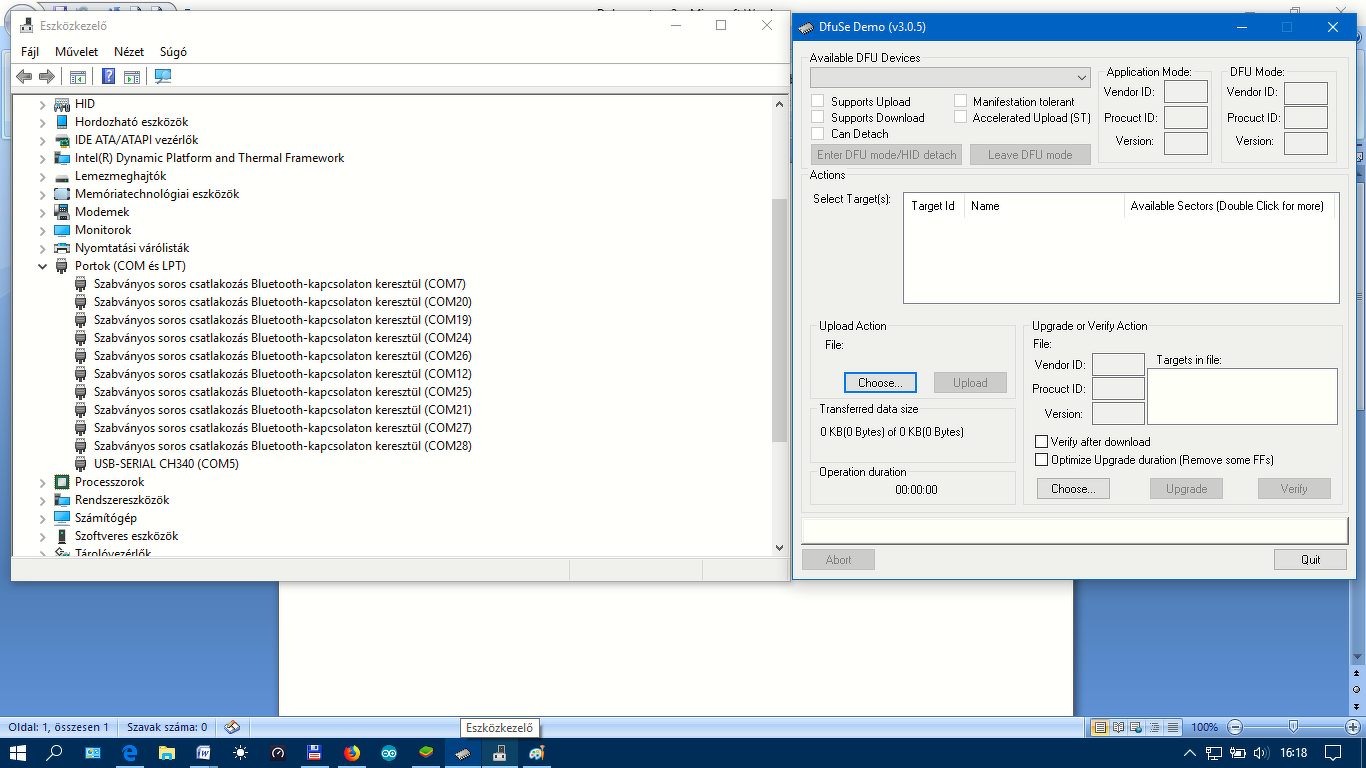
Task: Select the Bluetooth serial port COM7 entry
Action: (280, 284)
